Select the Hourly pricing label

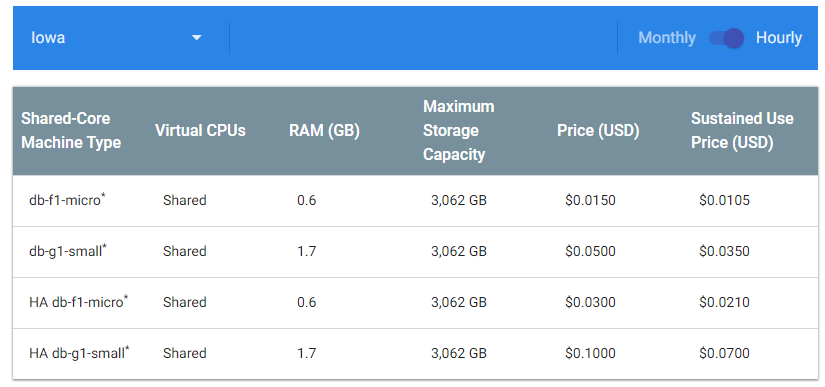779,38
